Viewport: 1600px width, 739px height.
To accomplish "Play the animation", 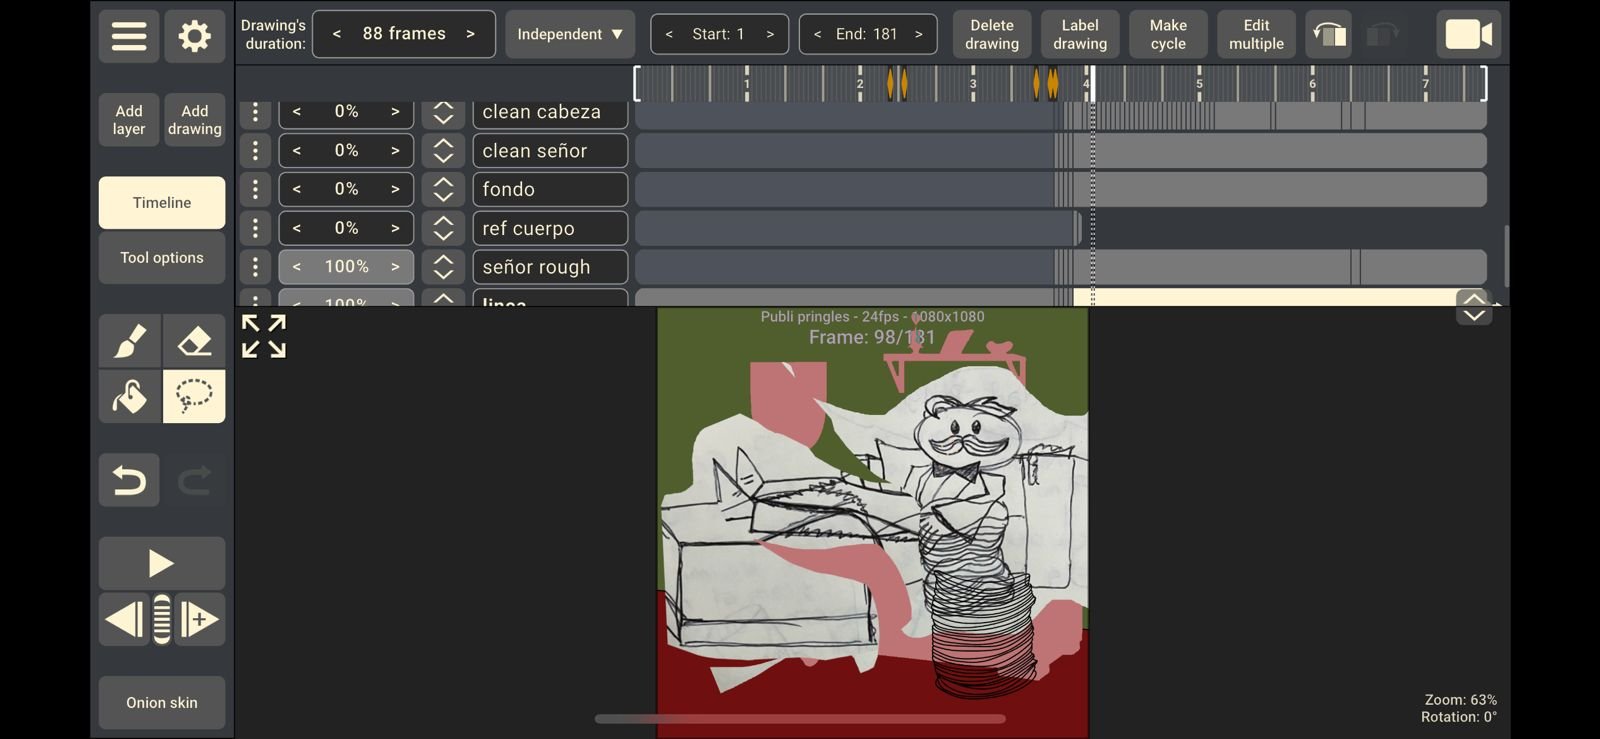I will pyautogui.click(x=161, y=564).
